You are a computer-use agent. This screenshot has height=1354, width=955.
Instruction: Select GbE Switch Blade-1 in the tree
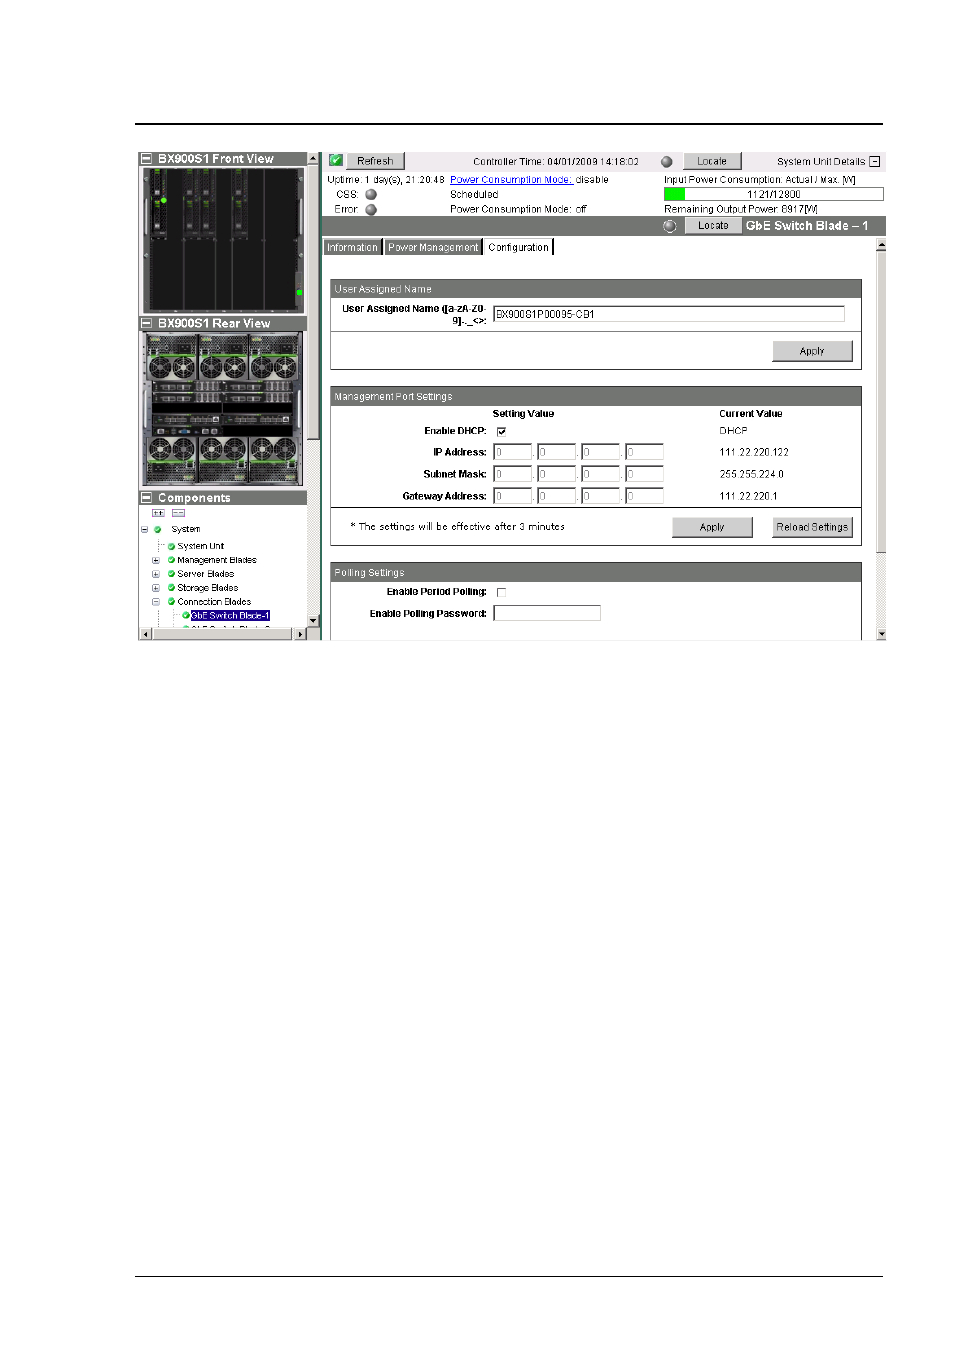(230, 616)
